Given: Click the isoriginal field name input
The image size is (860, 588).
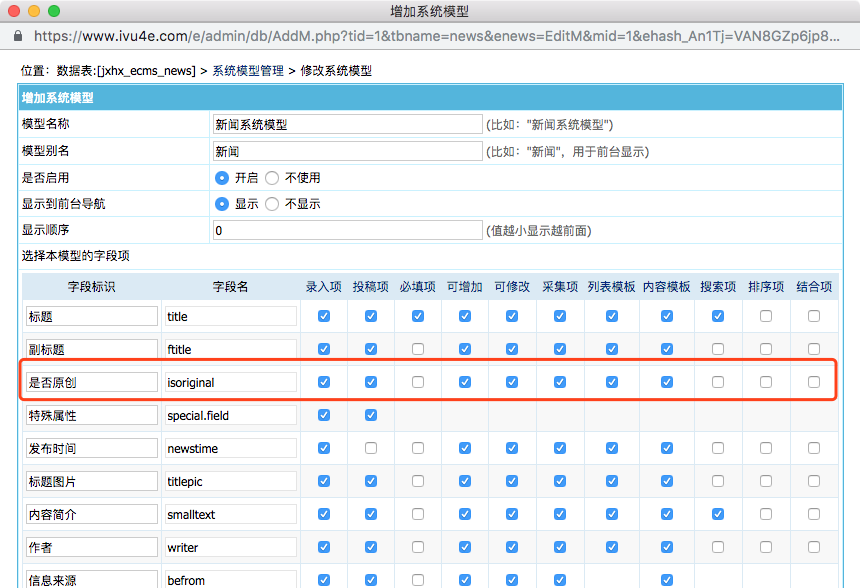Looking at the screenshot, I should pyautogui.click(x=231, y=382).
